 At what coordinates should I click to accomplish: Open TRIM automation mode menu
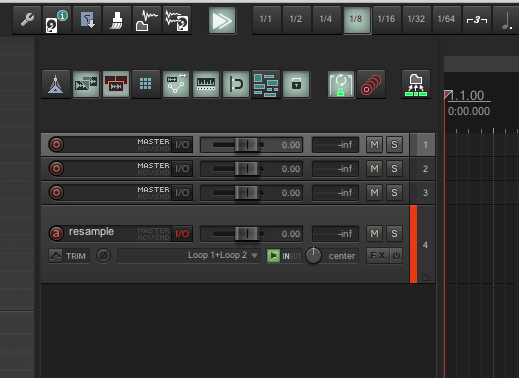coord(69,256)
